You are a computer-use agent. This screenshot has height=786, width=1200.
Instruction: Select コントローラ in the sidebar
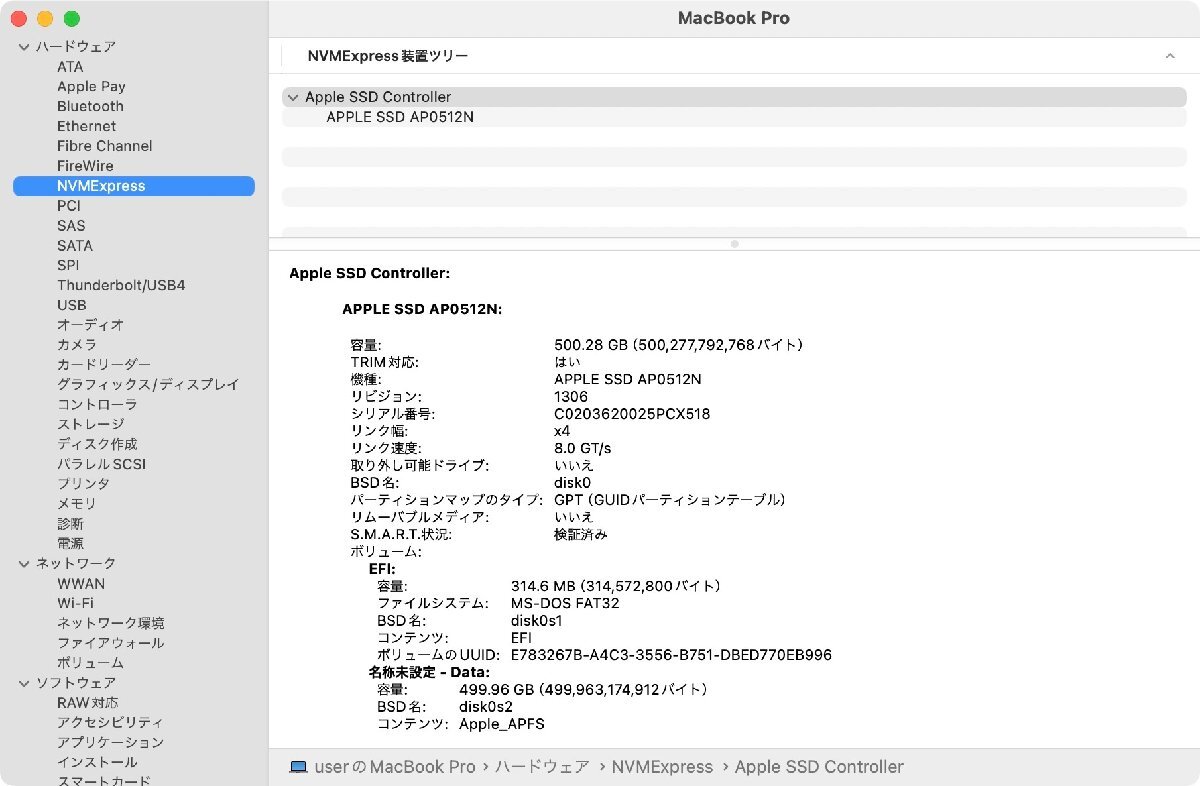[x=97, y=405]
